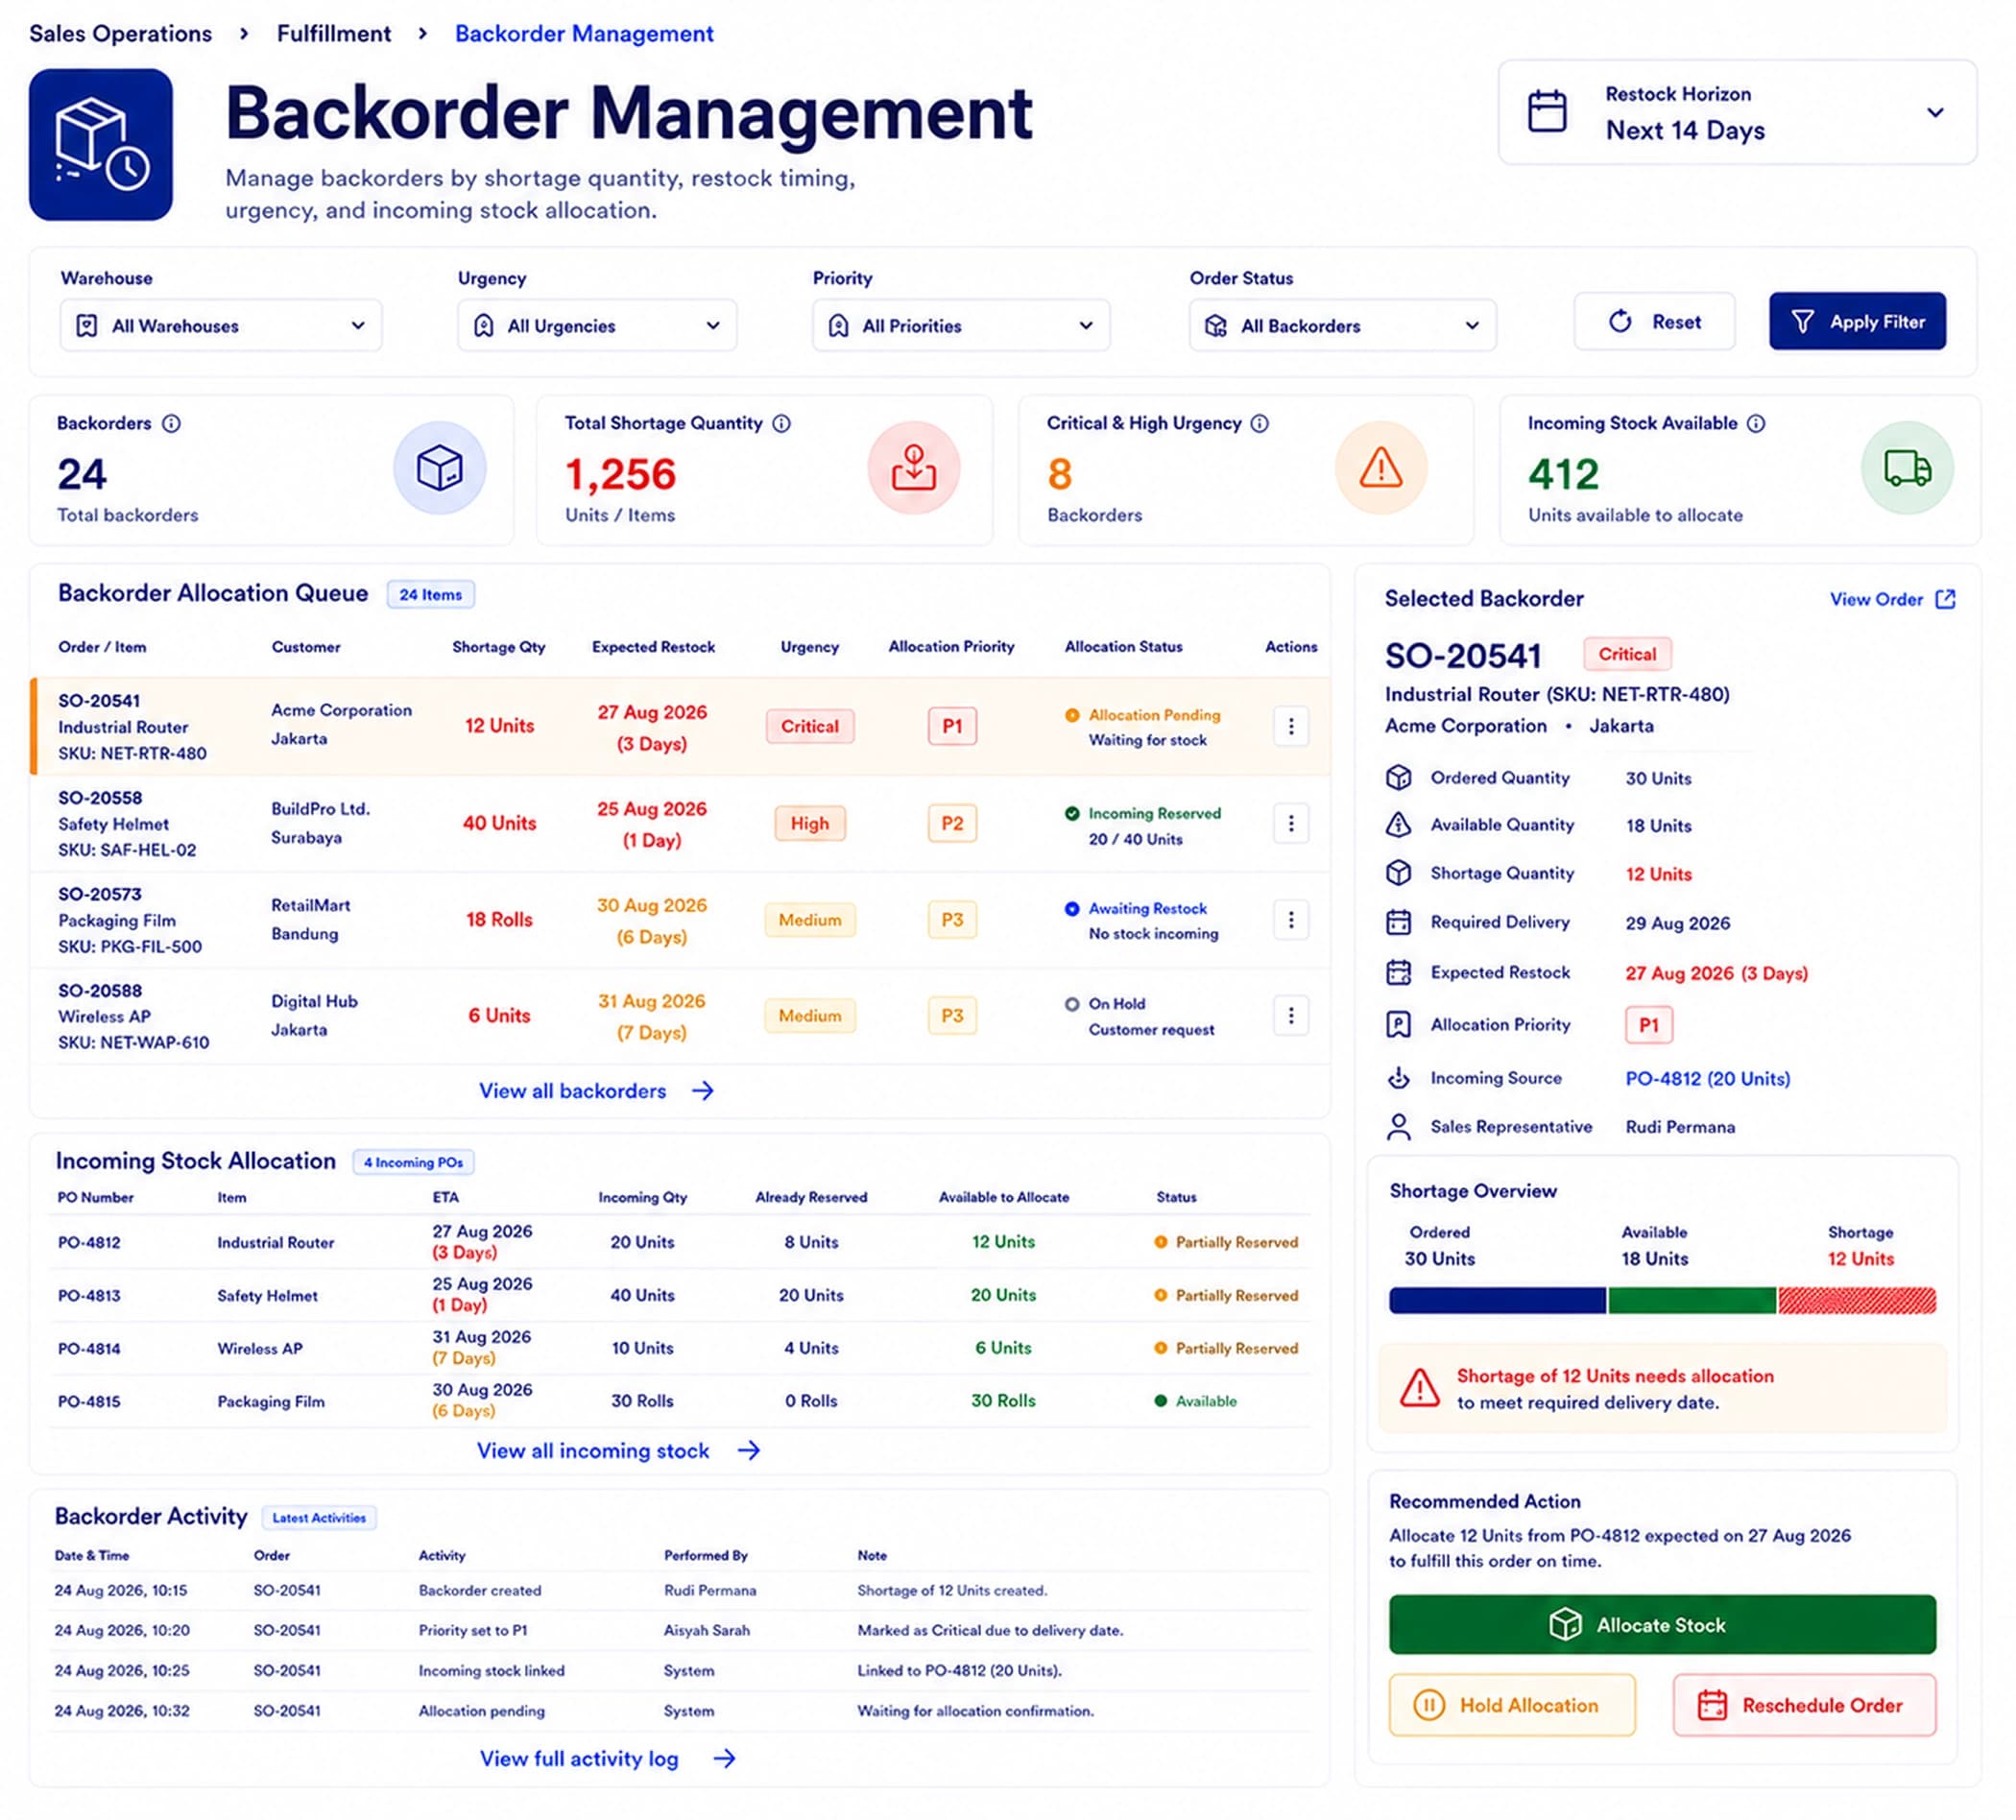Image resolution: width=2016 pixels, height=1820 pixels.
Task: Open the All Priorities dropdown
Action: click(961, 325)
